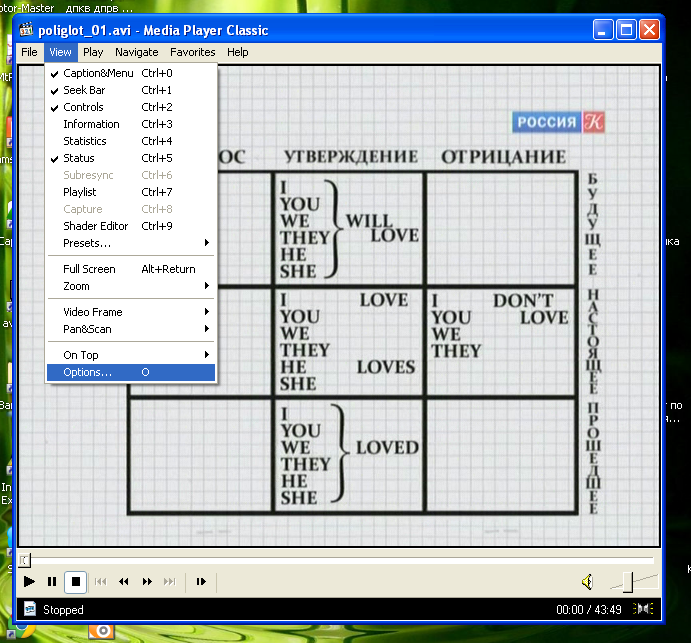Open the Favorites menu

pos(193,52)
